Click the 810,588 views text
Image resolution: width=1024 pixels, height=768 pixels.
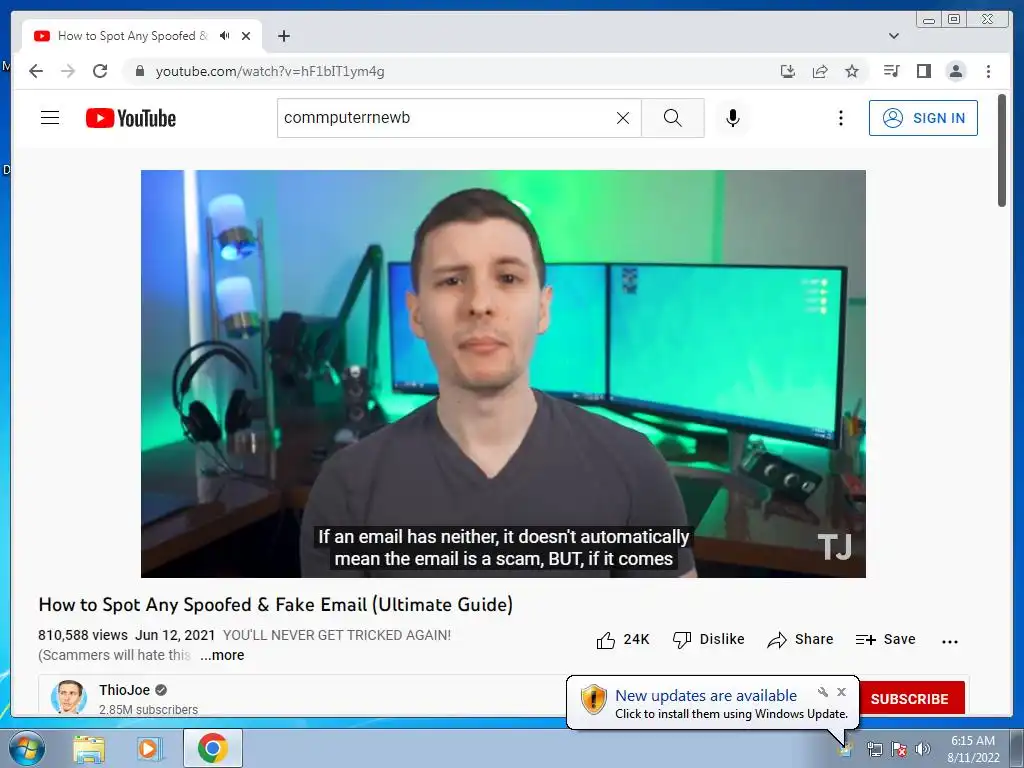pos(83,635)
